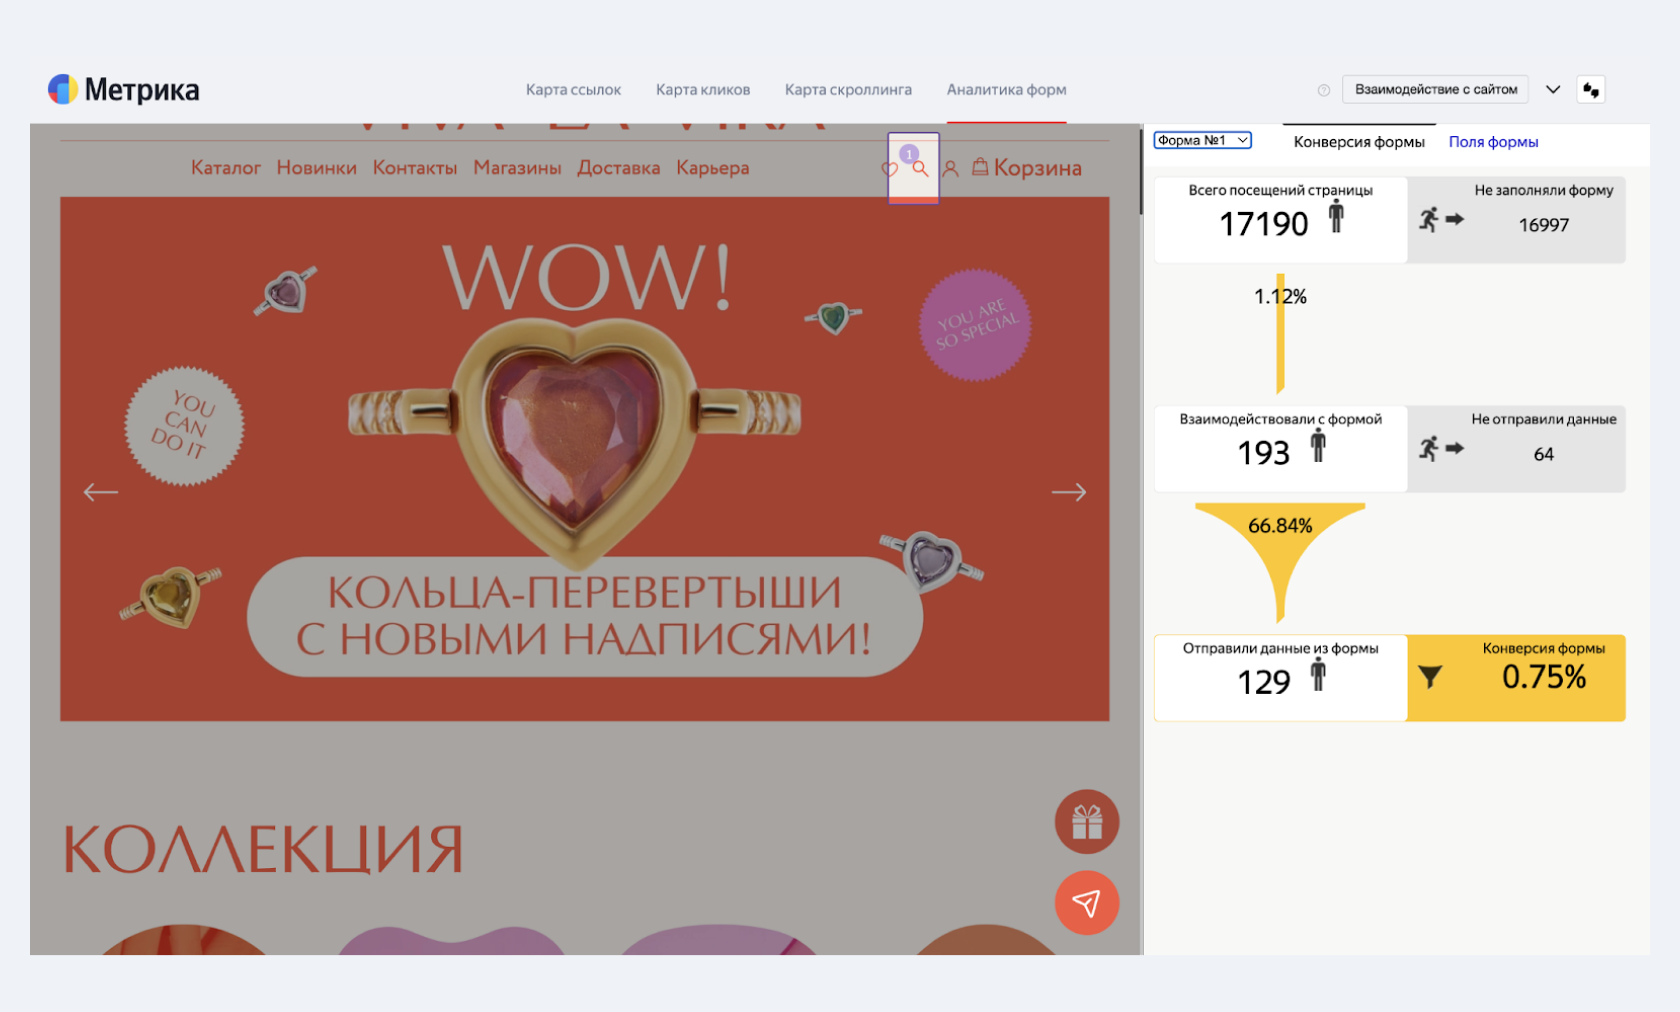Click the value 16997 under Не заполняли форму

tap(1543, 225)
